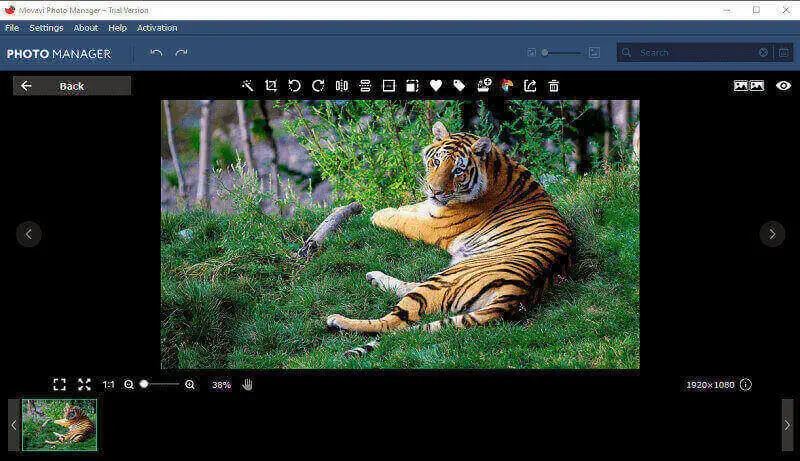This screenshot has width=800, height=461.
Task: Go to next photo with right arrow
Action: (x=772, y=234)
